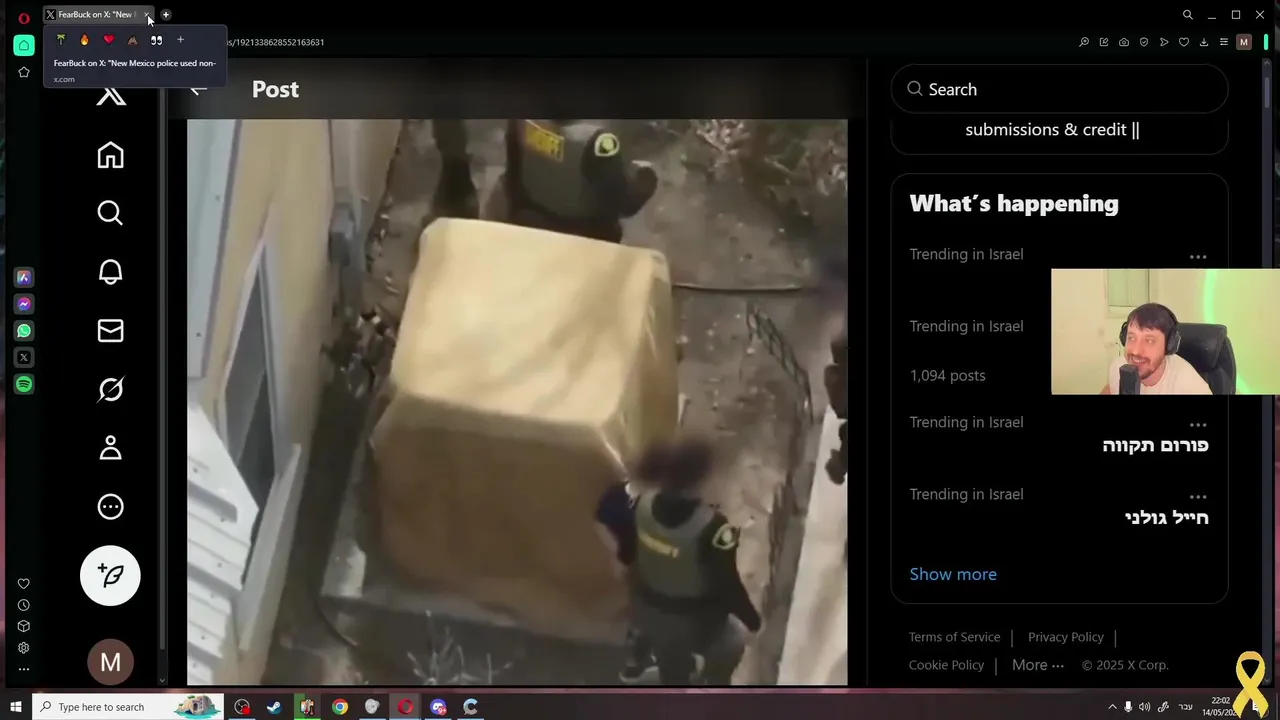Screen dimensions: 1280x720
Task: Click the police video in the post
Action: (x=517, y=402)
